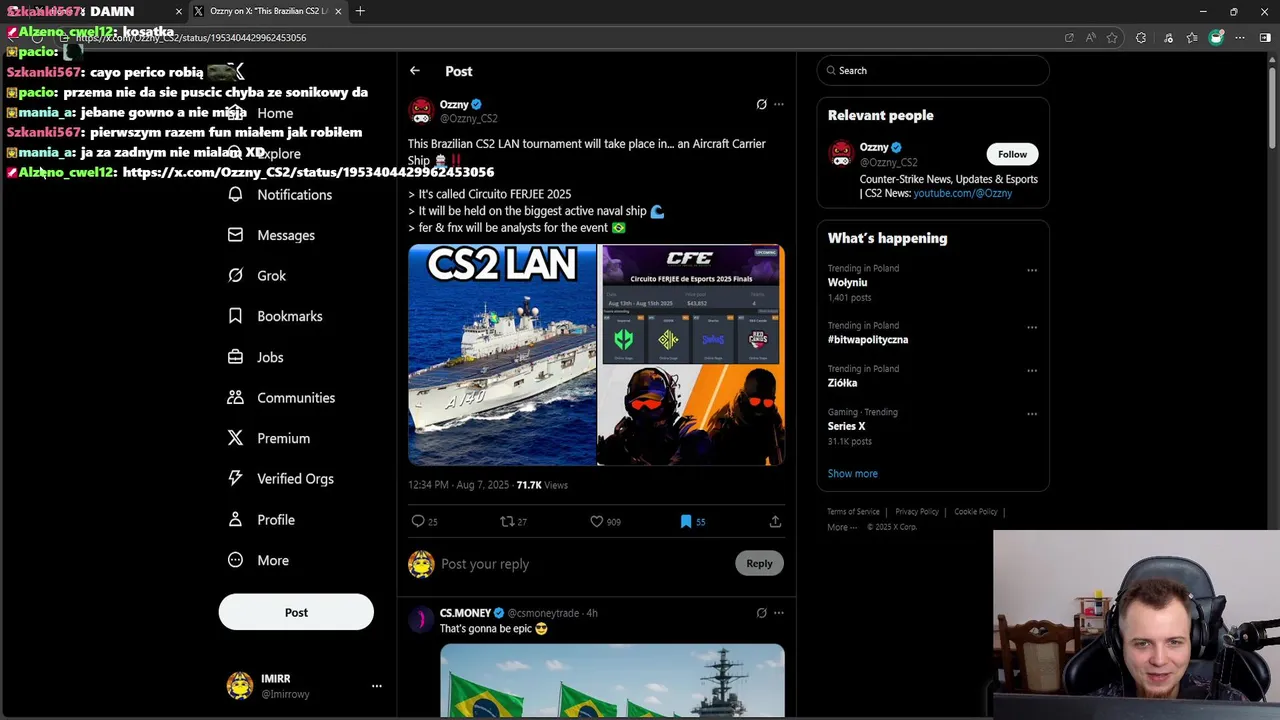Open options for Series X trend
Image resolution: width=1280 pixels, height=720 pixels.
1032,413
